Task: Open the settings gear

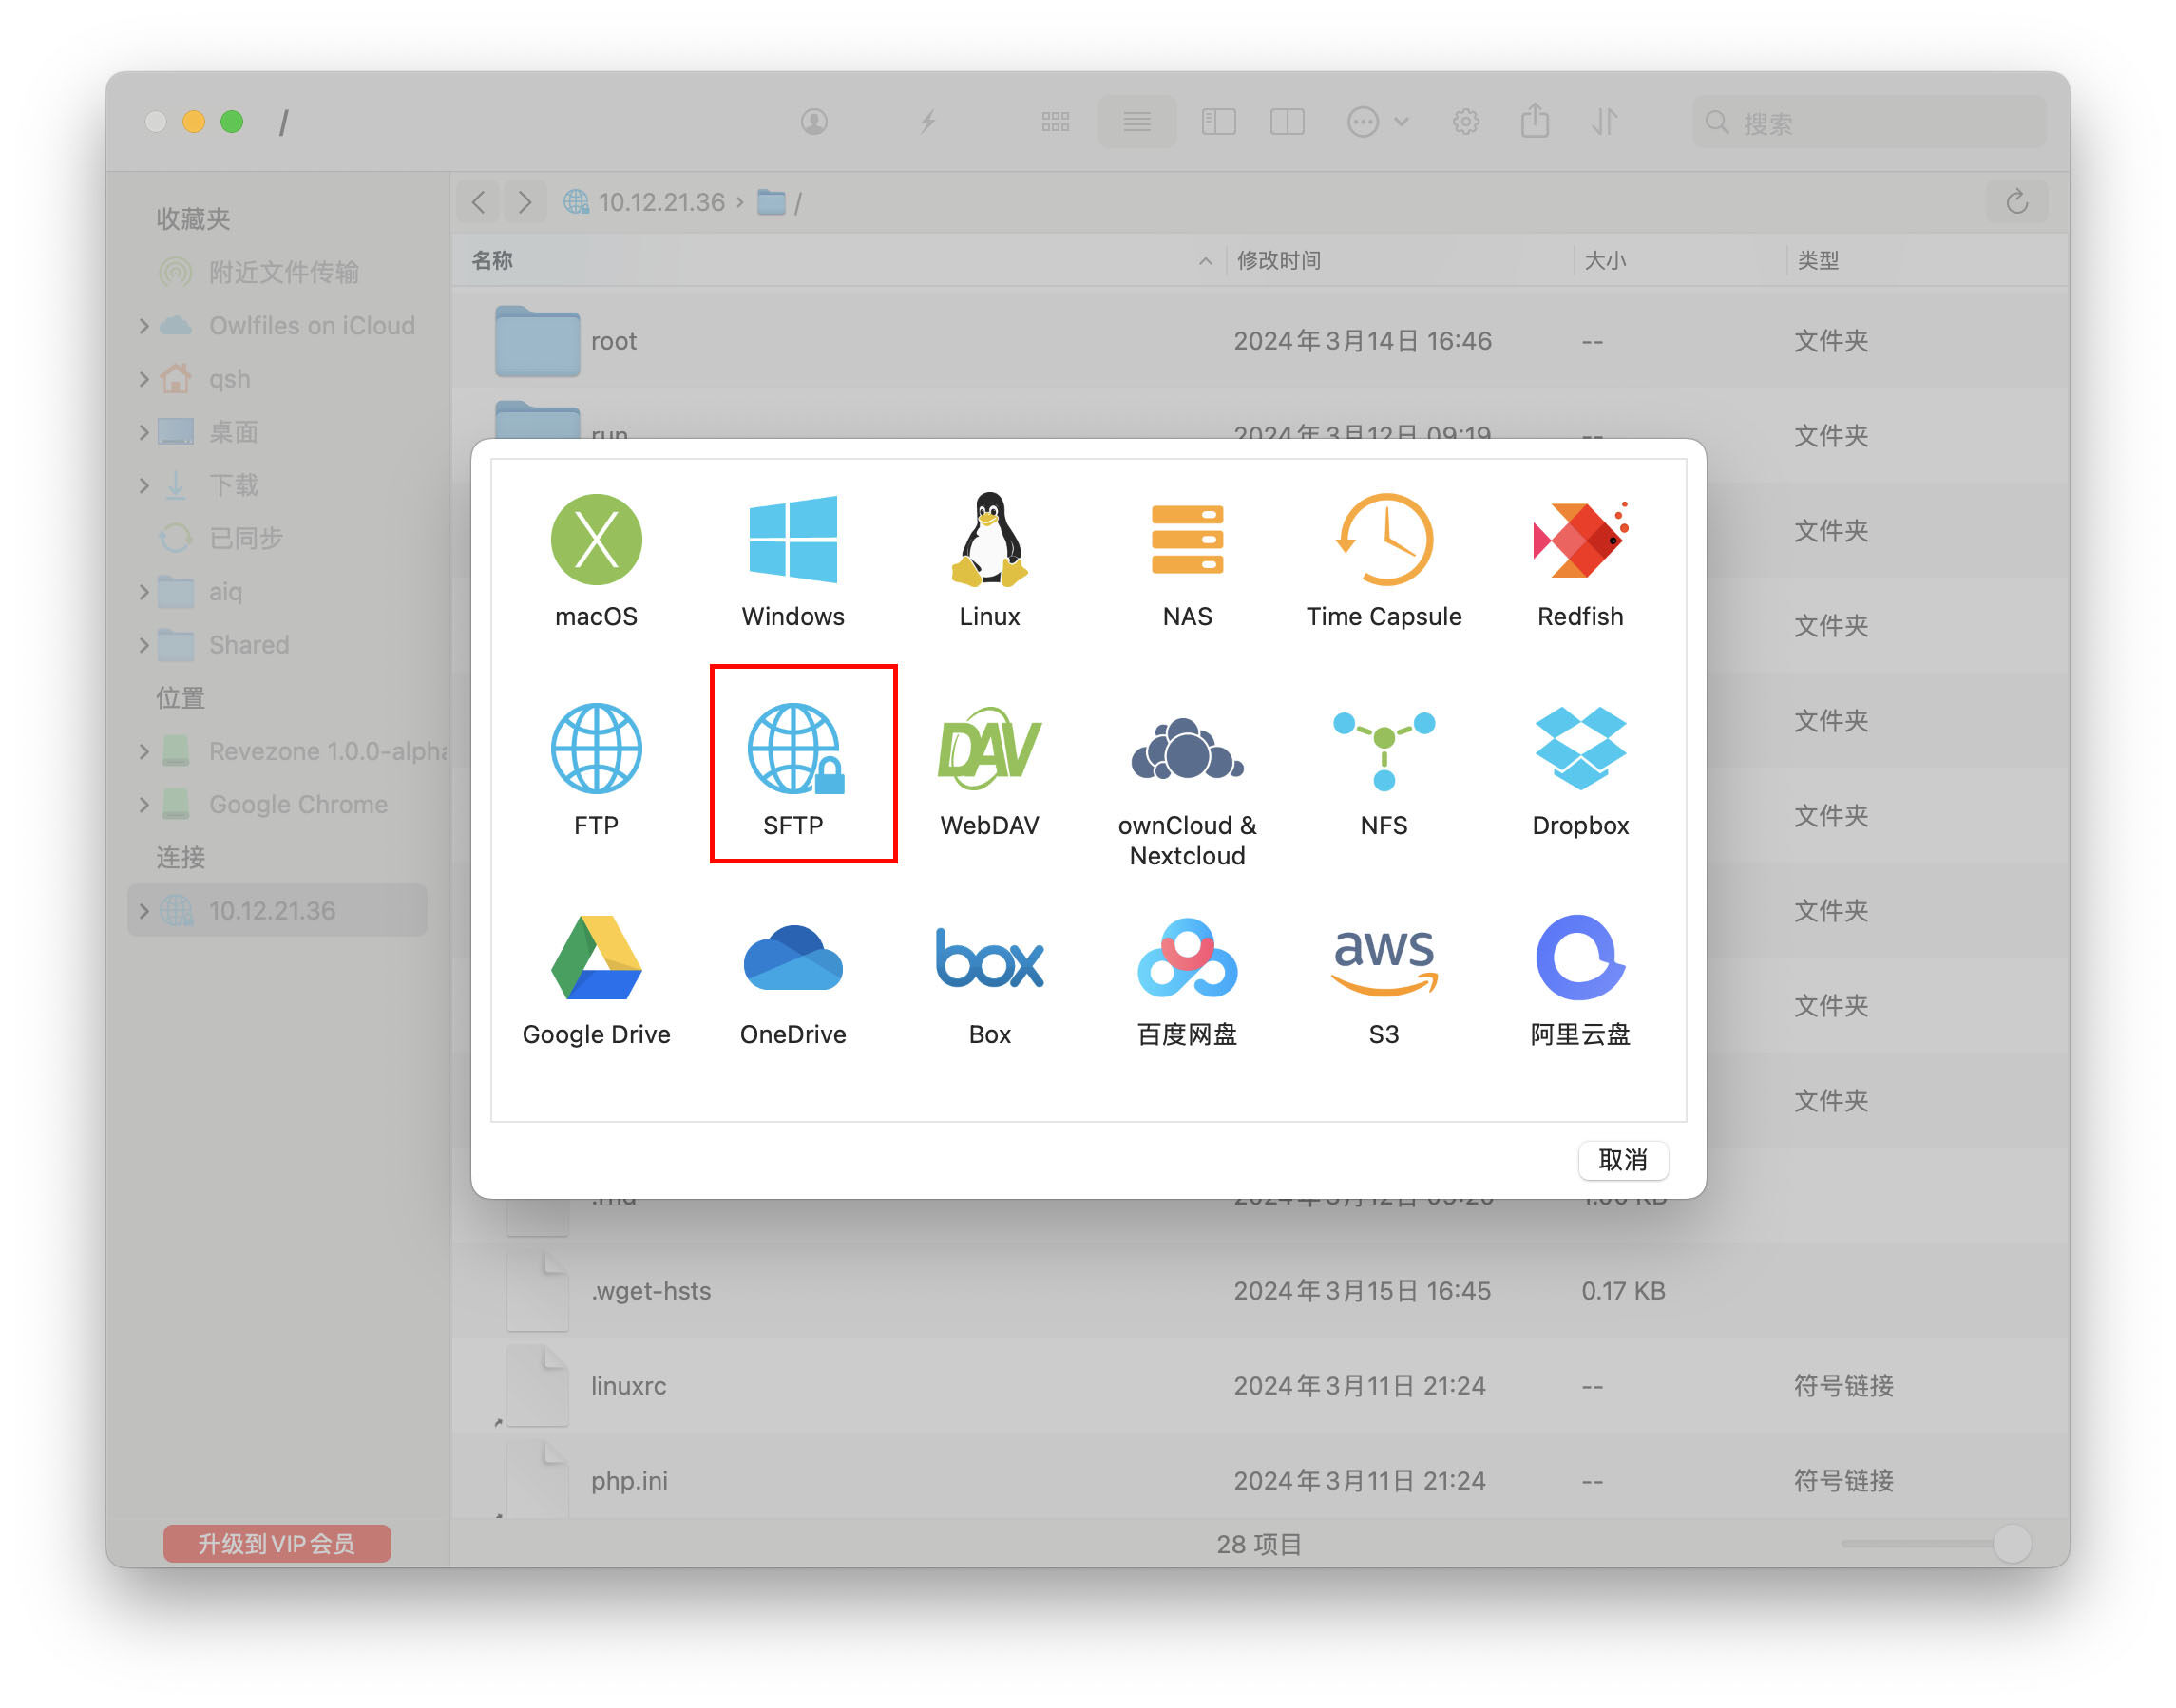Action: (1465, 122)
